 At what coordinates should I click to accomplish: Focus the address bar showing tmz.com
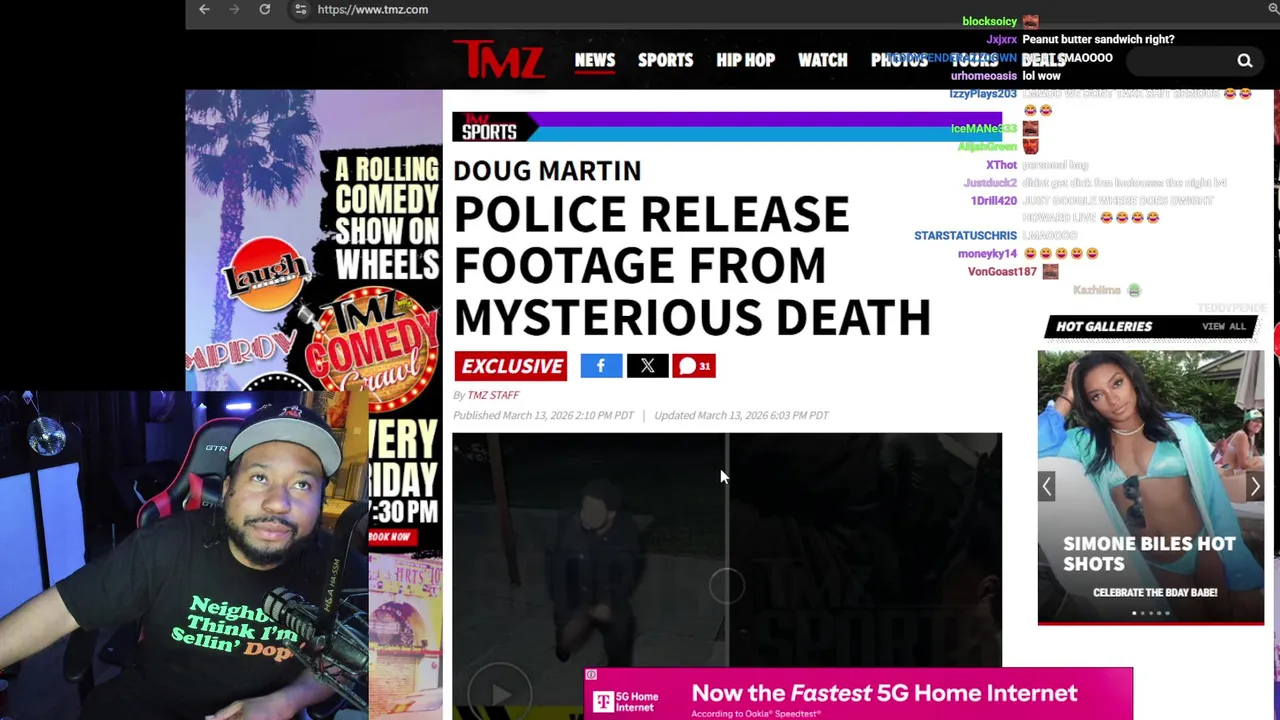coord(372,9)
